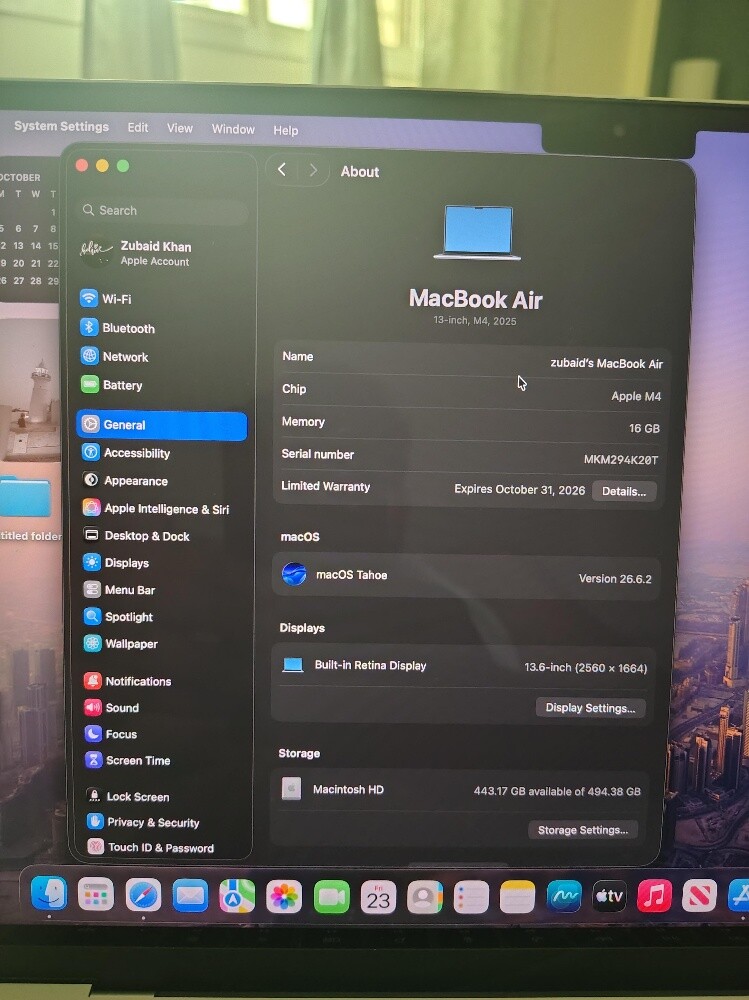Viewport: 749px width, 1000px height.
Task: Open Mail from the Dock
Action: [x=190, y=896]
